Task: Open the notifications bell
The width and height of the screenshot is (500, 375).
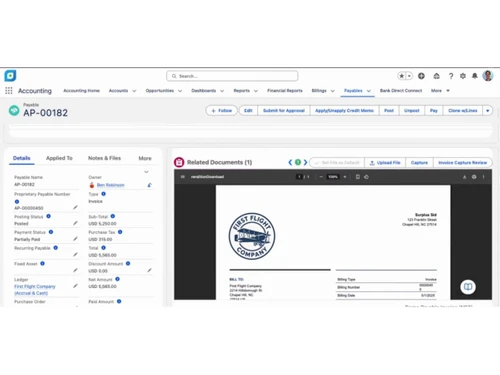Action: [475, 76]
